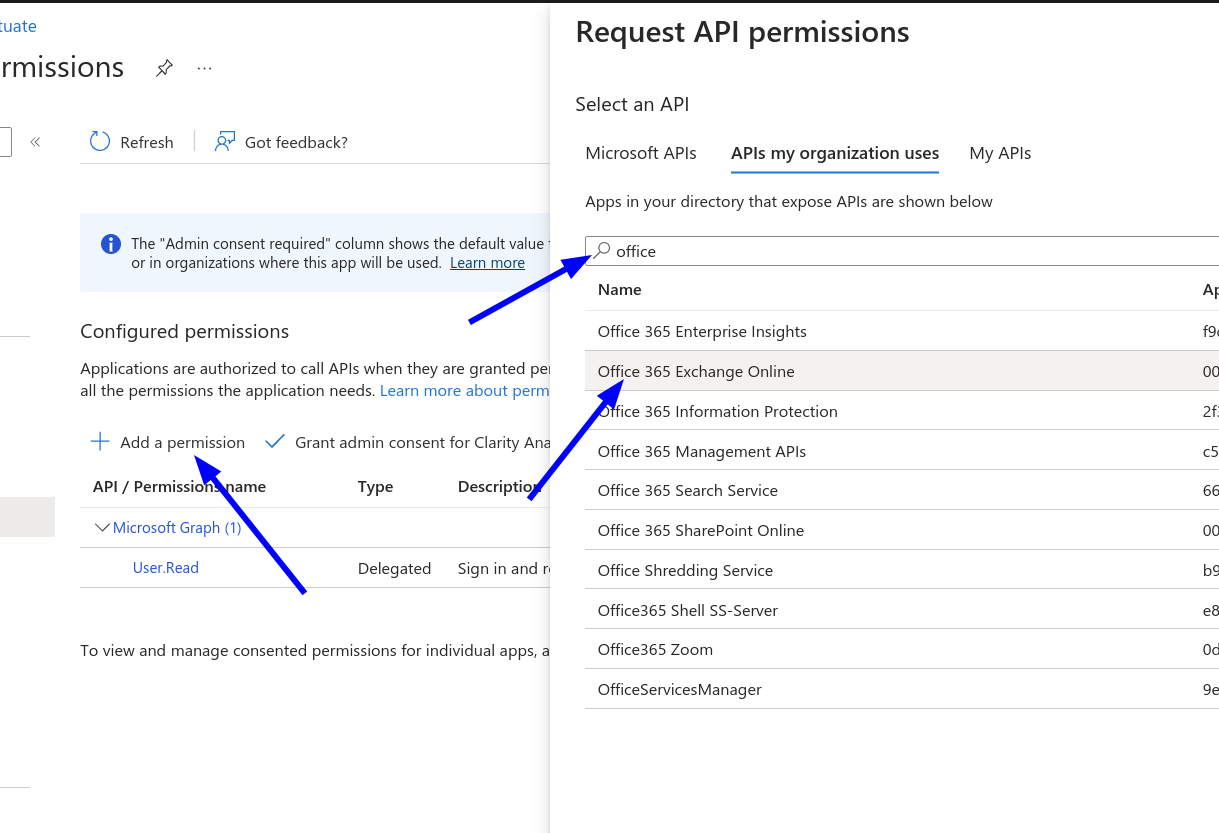Viewport: 1219px width, 833px height.
Task: Select the APIs my organization uses tab
Action: click(835, 153)
